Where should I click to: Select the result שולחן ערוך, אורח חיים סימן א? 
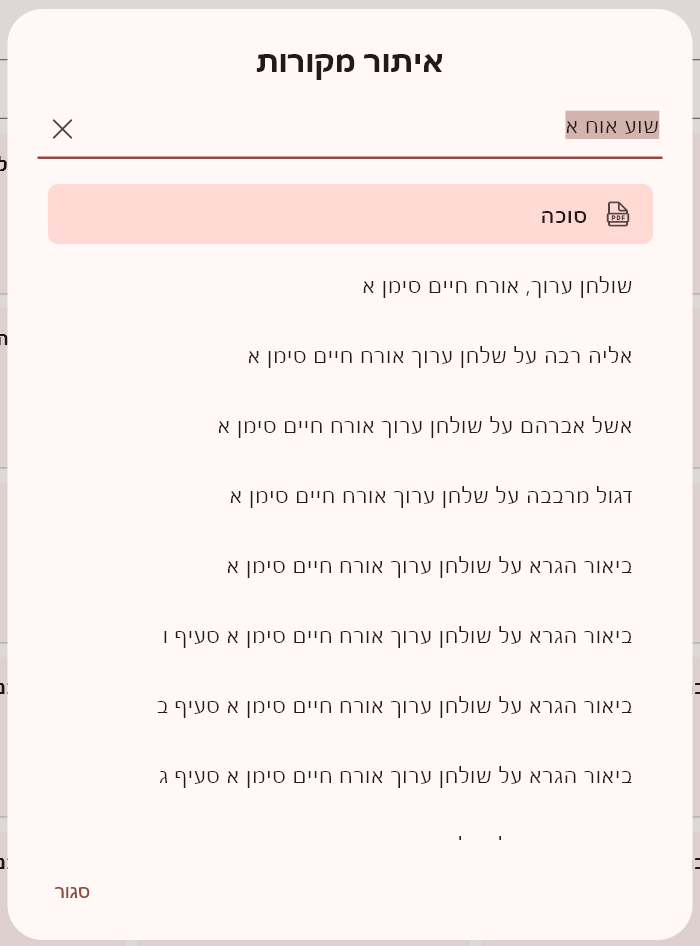pos(496,285)
